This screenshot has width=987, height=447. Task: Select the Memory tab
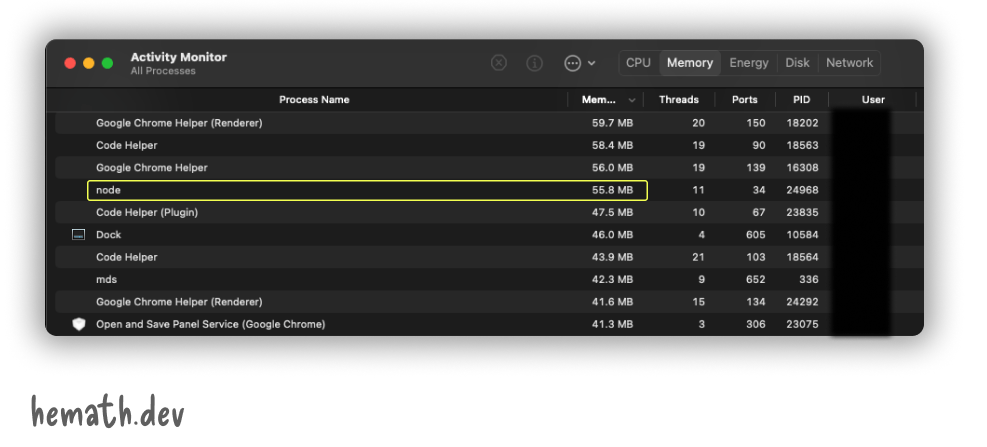click(x=690, y=63)
